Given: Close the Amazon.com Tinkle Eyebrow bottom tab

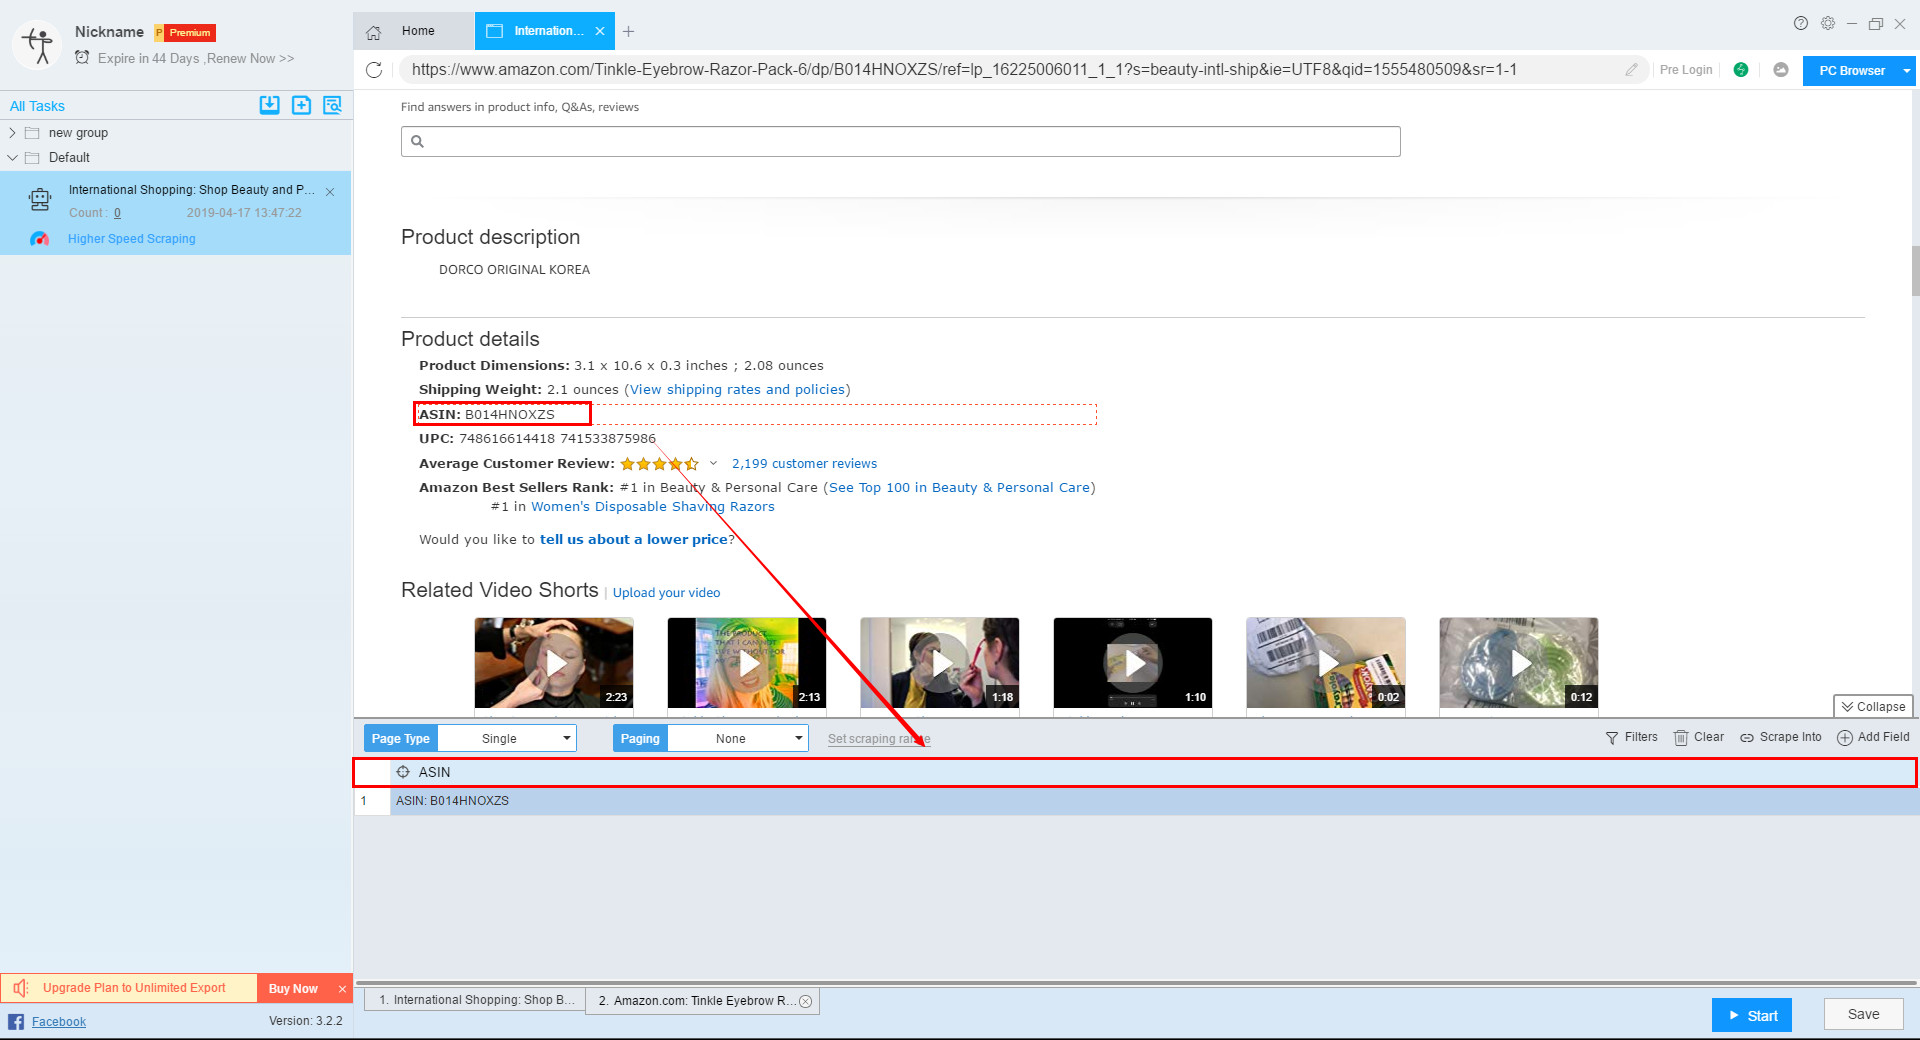Looking at the screenshot, I should 806,1001.
